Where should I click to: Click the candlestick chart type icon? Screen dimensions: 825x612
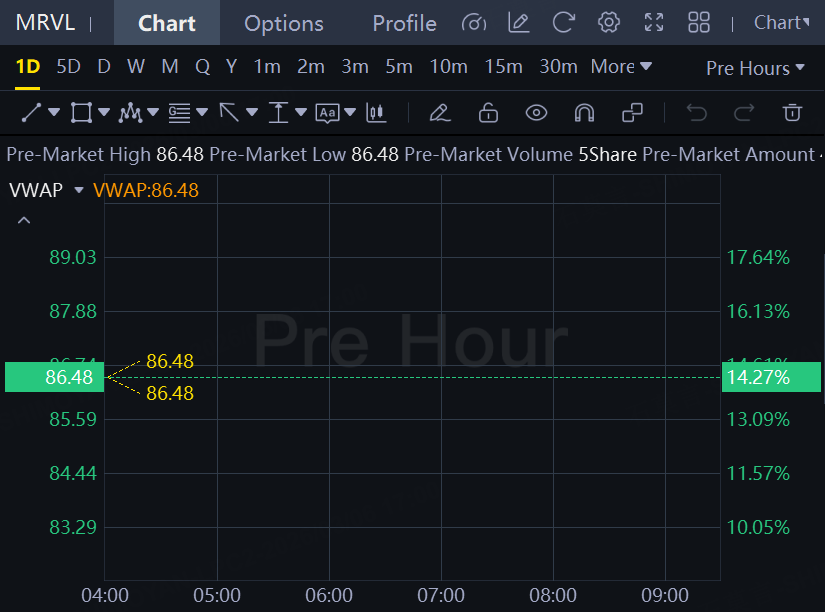[376, 113]
